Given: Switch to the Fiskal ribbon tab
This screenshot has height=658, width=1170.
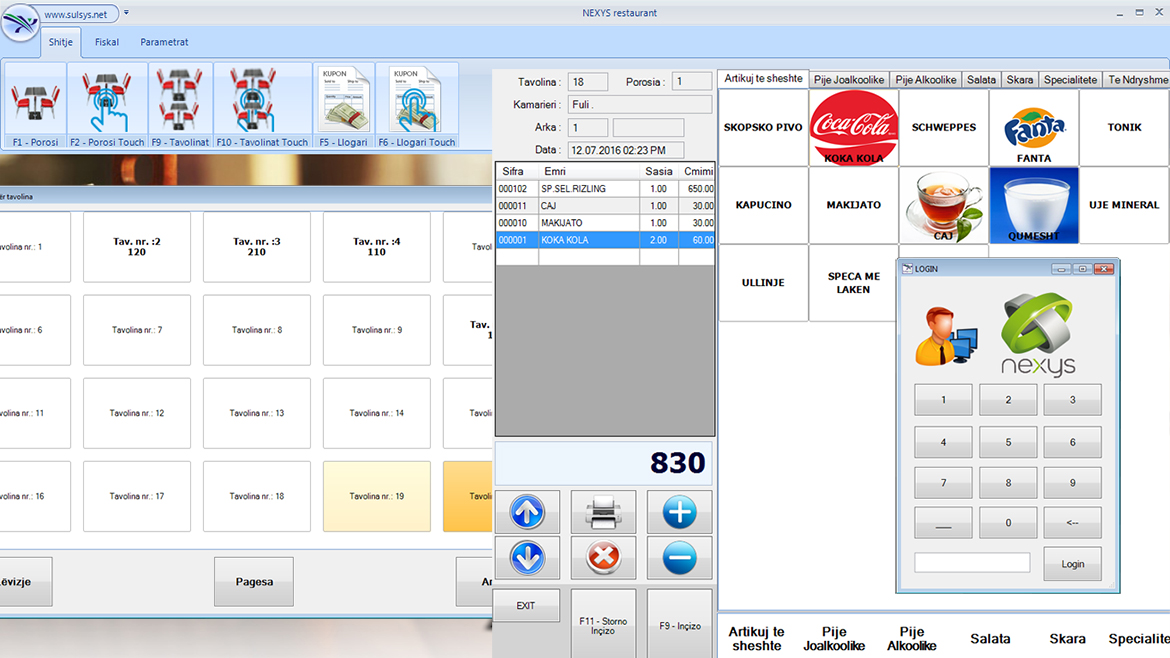Looking at the screenshot, I should [107, 42].
